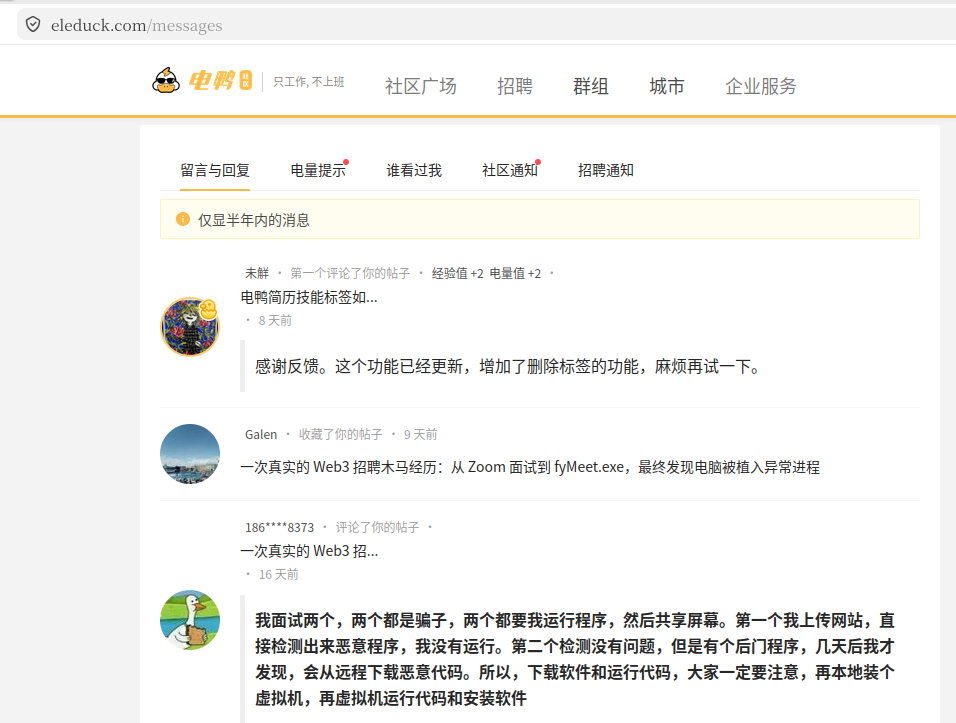Click the info icon in half-year notice
Image resolution: width=956 pixels, height=723 pixels.
(x=182, y=219)
